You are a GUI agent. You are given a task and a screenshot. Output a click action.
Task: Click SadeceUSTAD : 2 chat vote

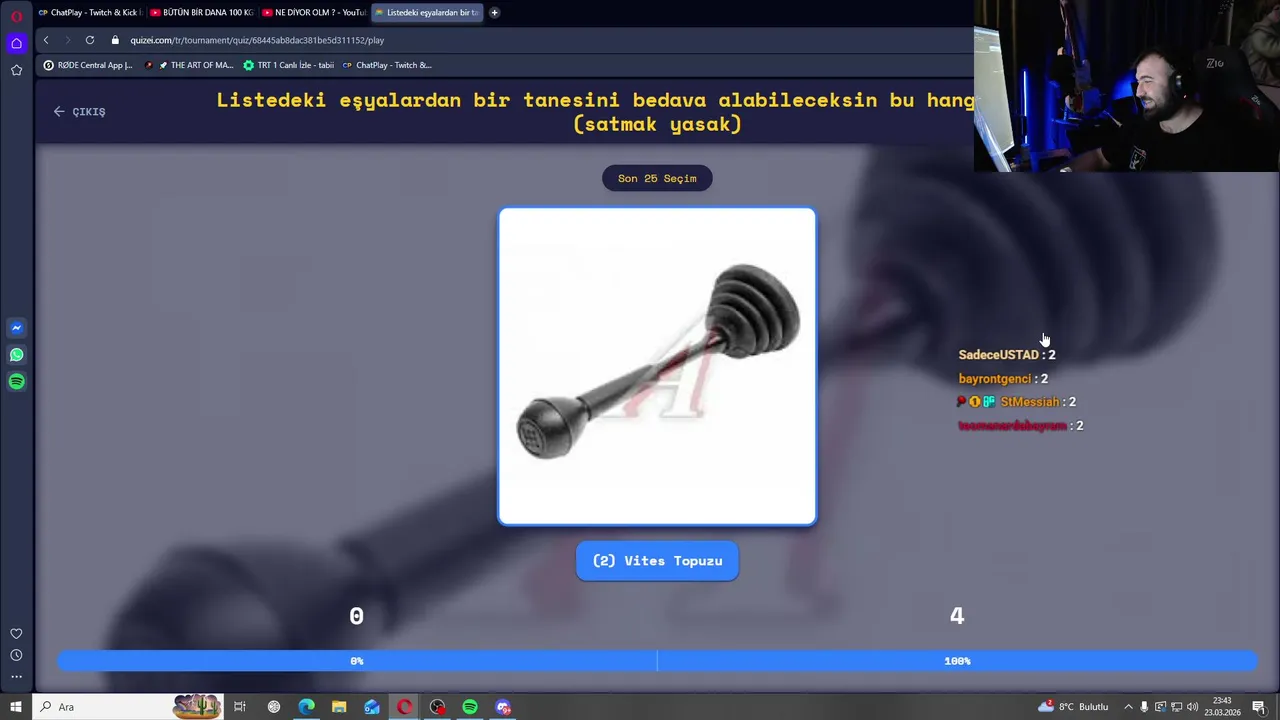coord(1007,355)
